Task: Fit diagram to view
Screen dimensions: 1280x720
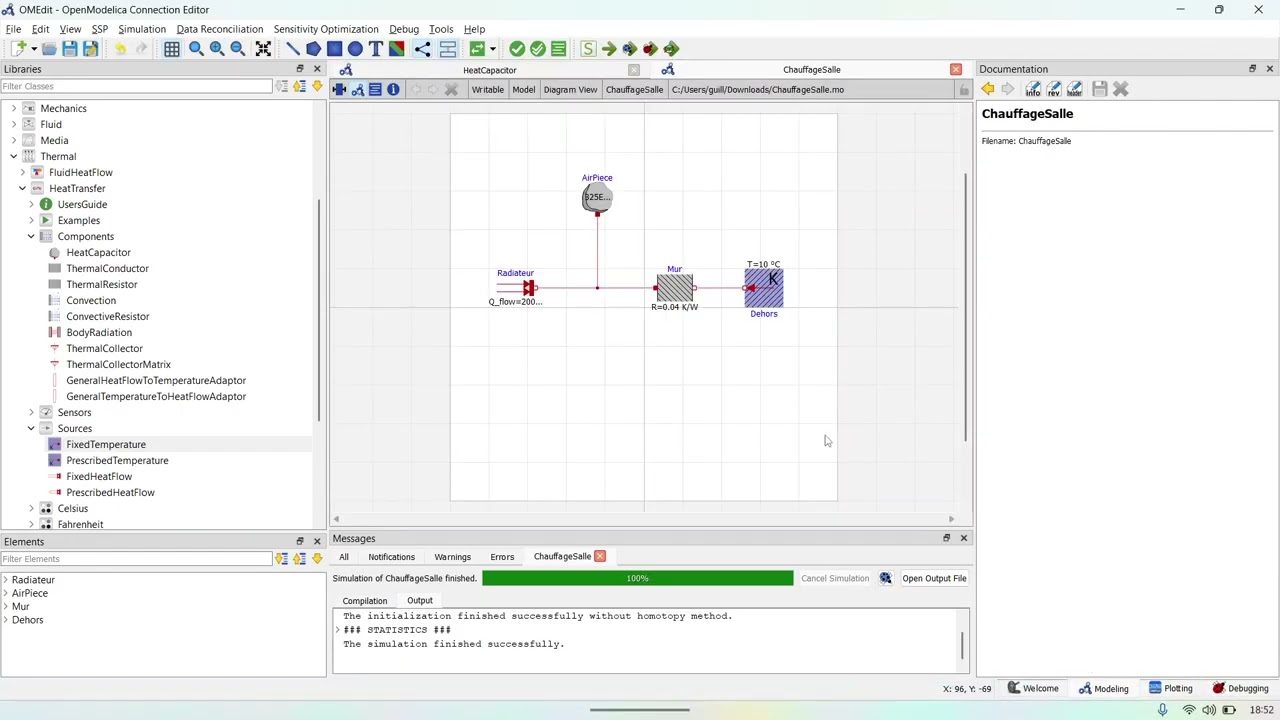Action: click(263, 48)
